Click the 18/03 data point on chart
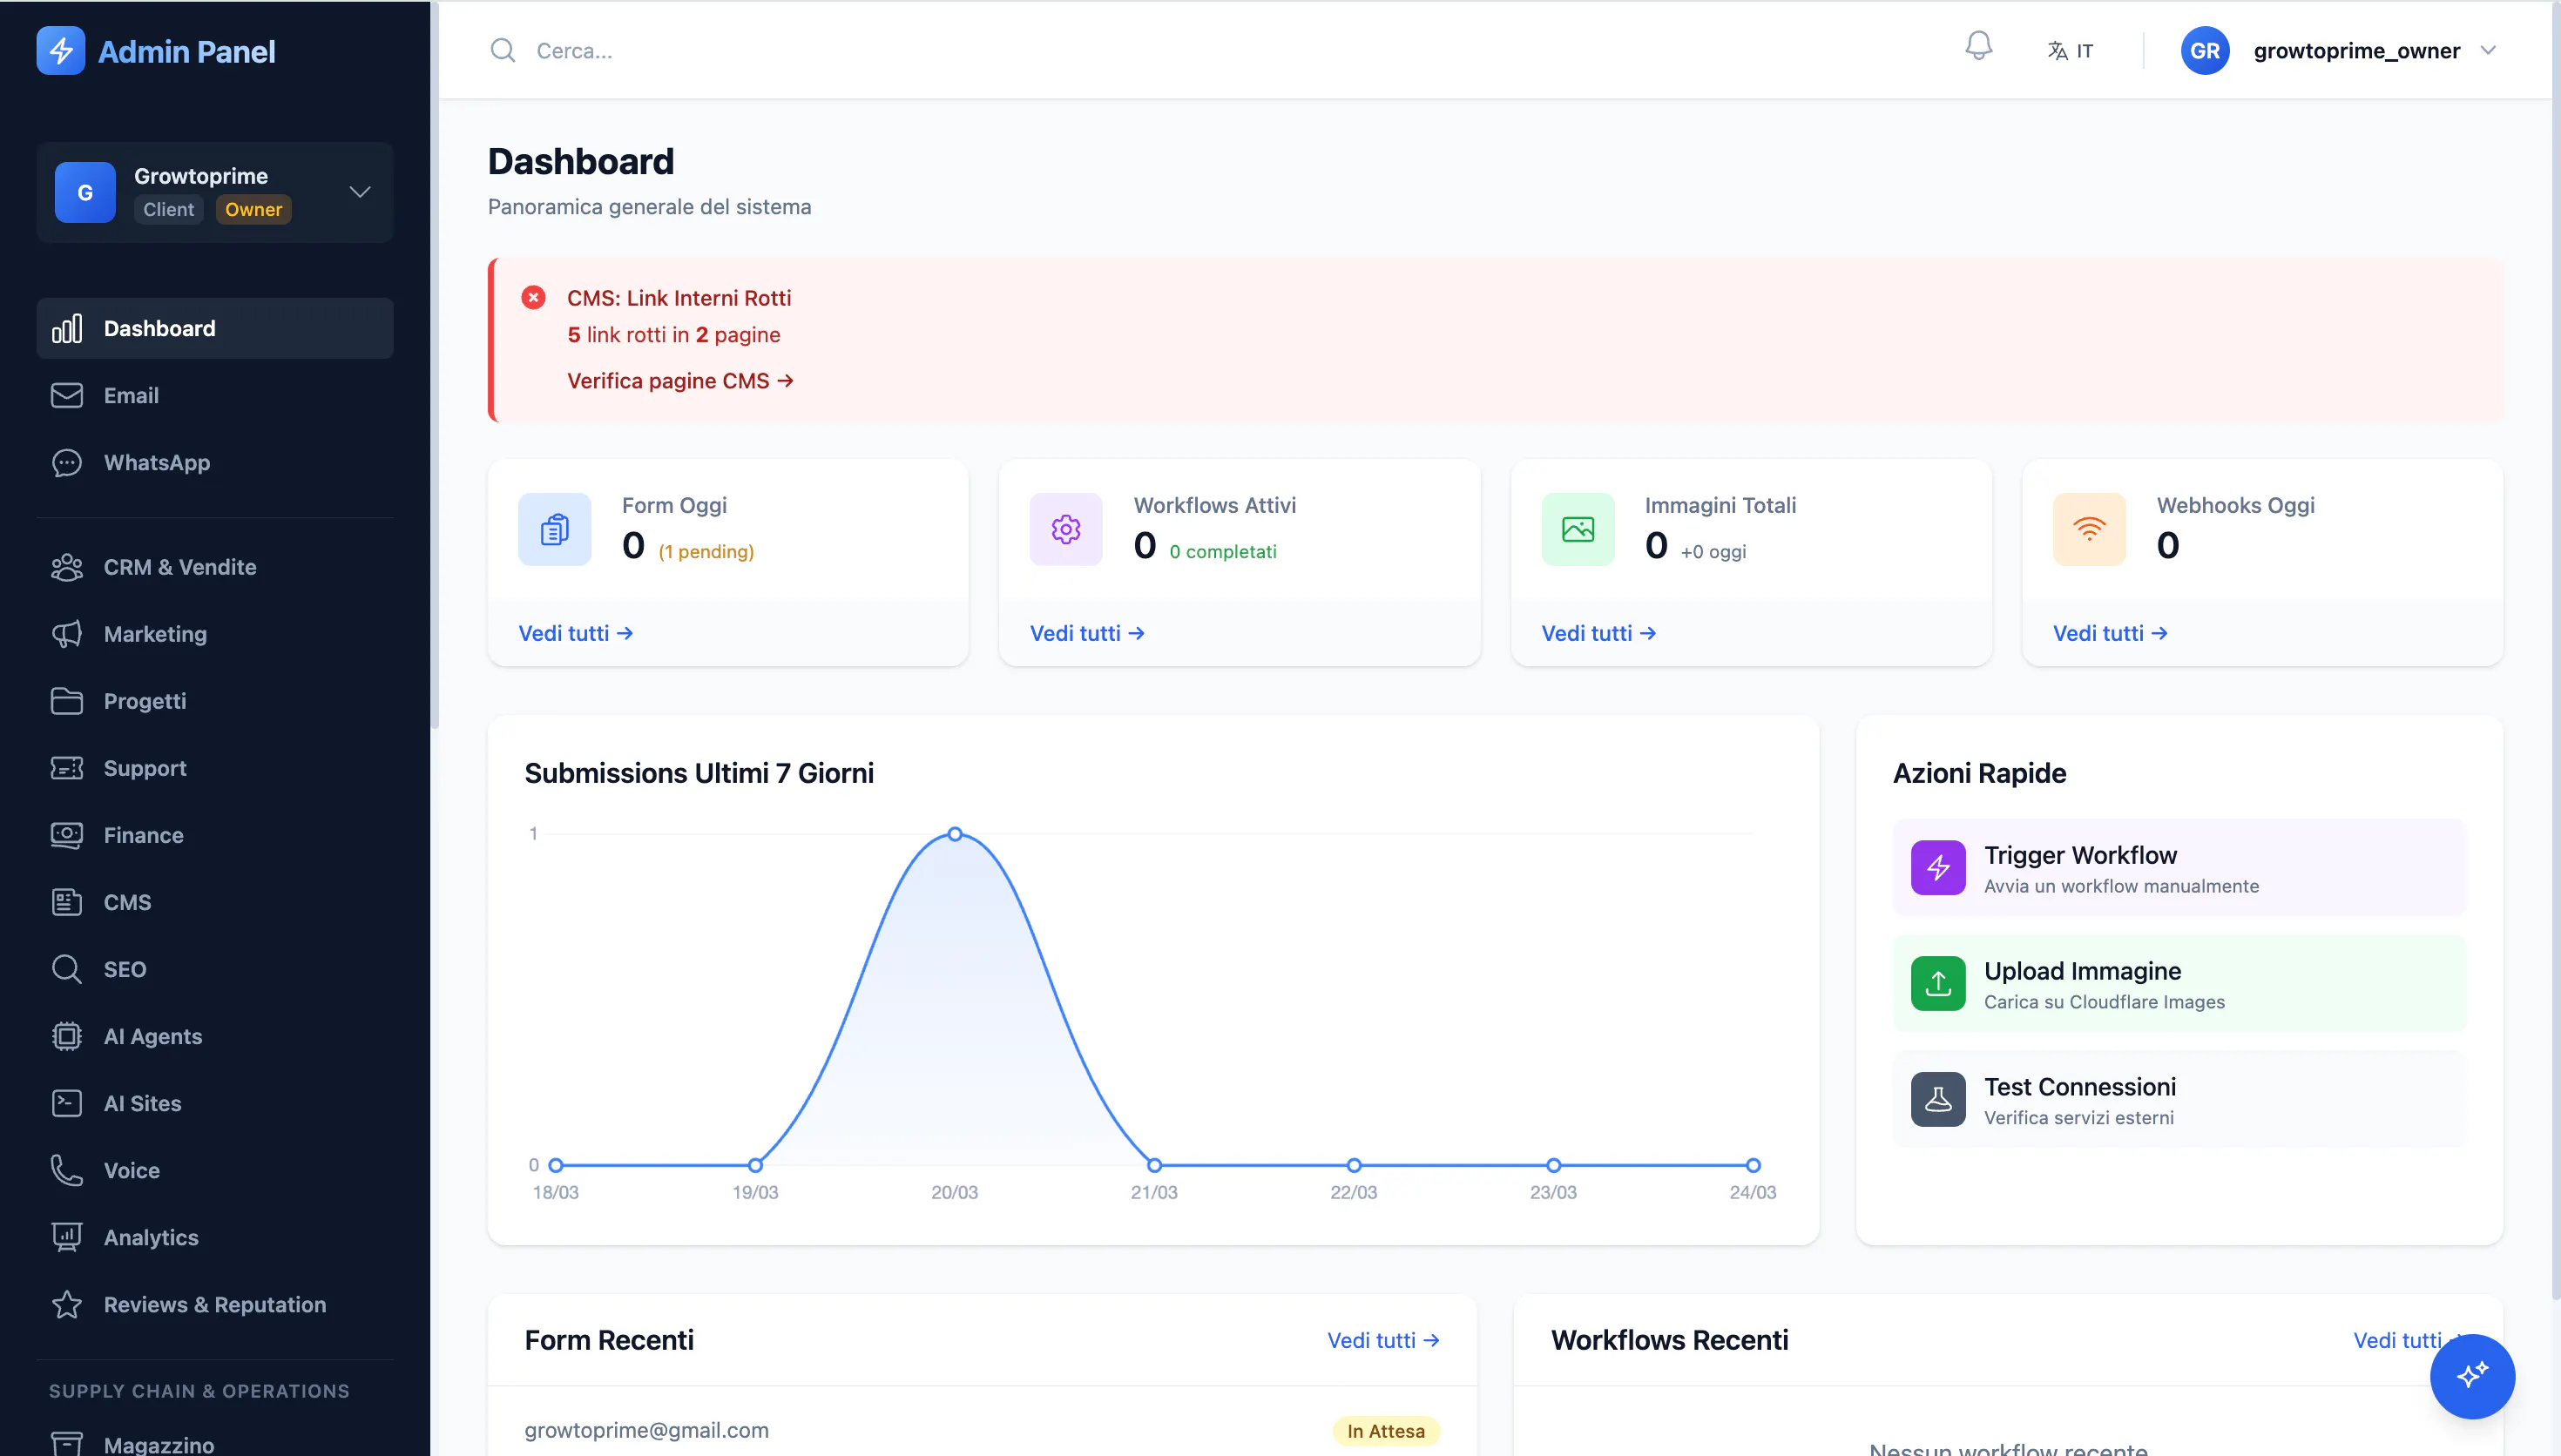 click(x=556, y=1165)
